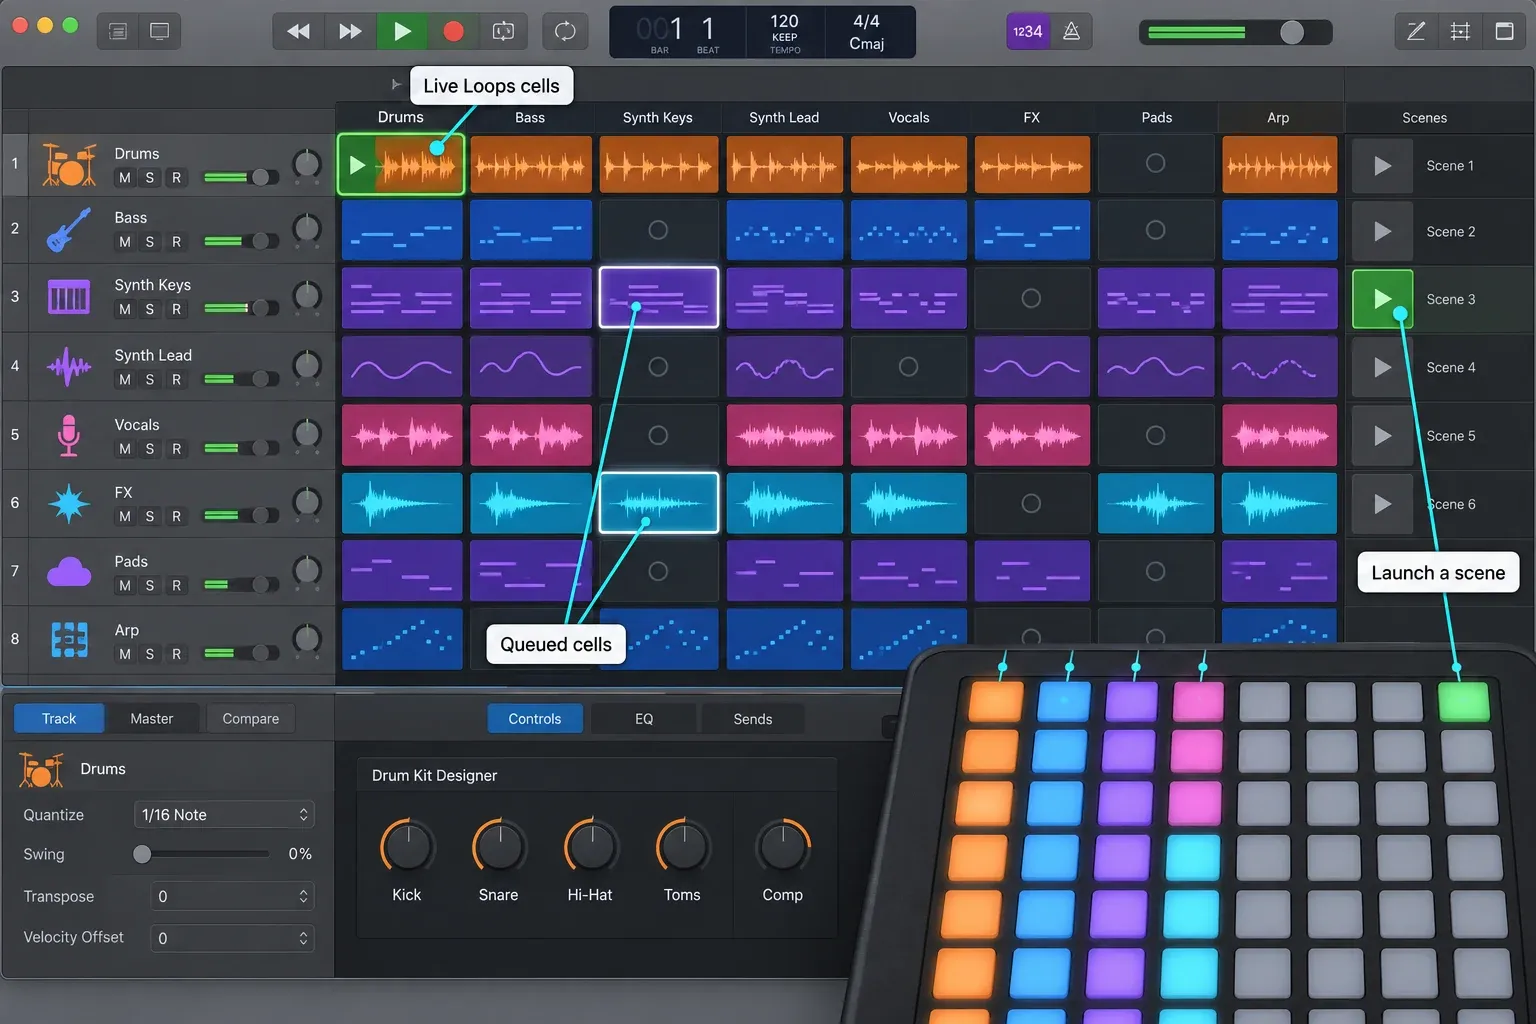Mute the Drums track
This screenshot has height=1024, width=1536.
124,177
